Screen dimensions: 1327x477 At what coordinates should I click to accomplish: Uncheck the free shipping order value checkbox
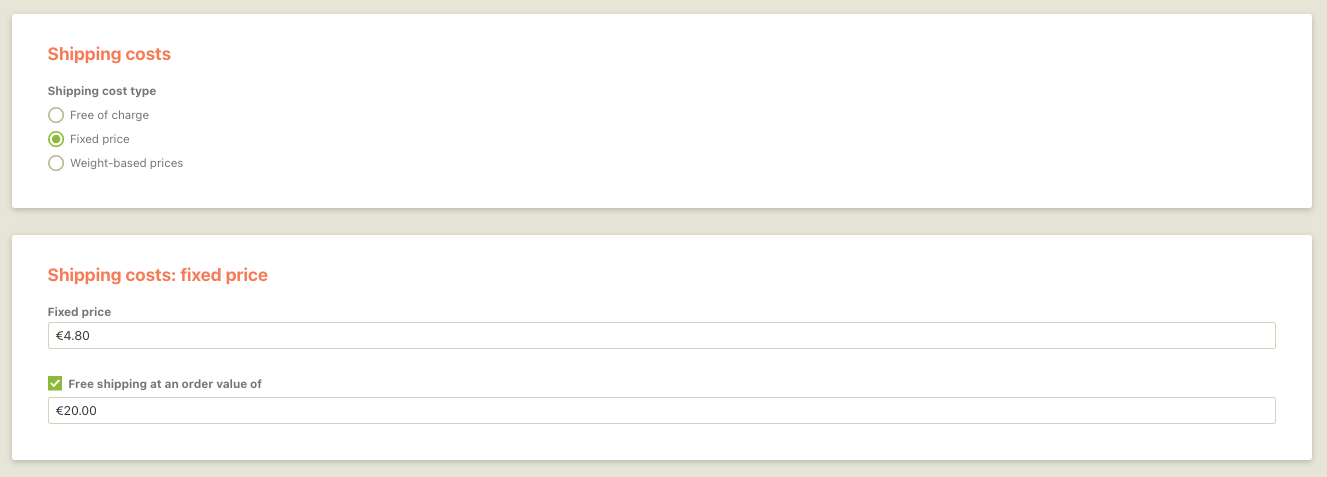tap(55, 383)
